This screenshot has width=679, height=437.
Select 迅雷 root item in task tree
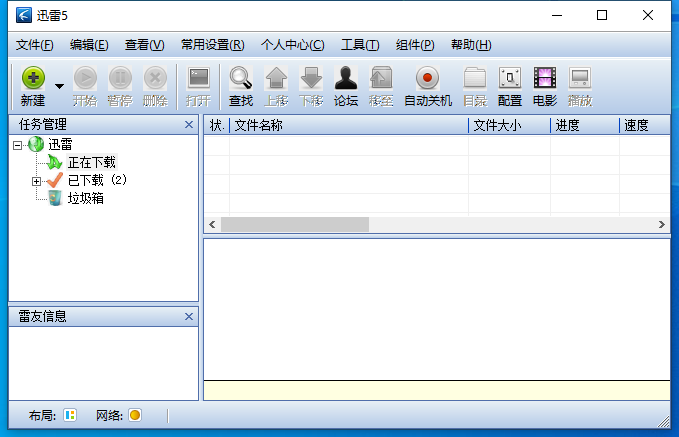tap(60, 144)
